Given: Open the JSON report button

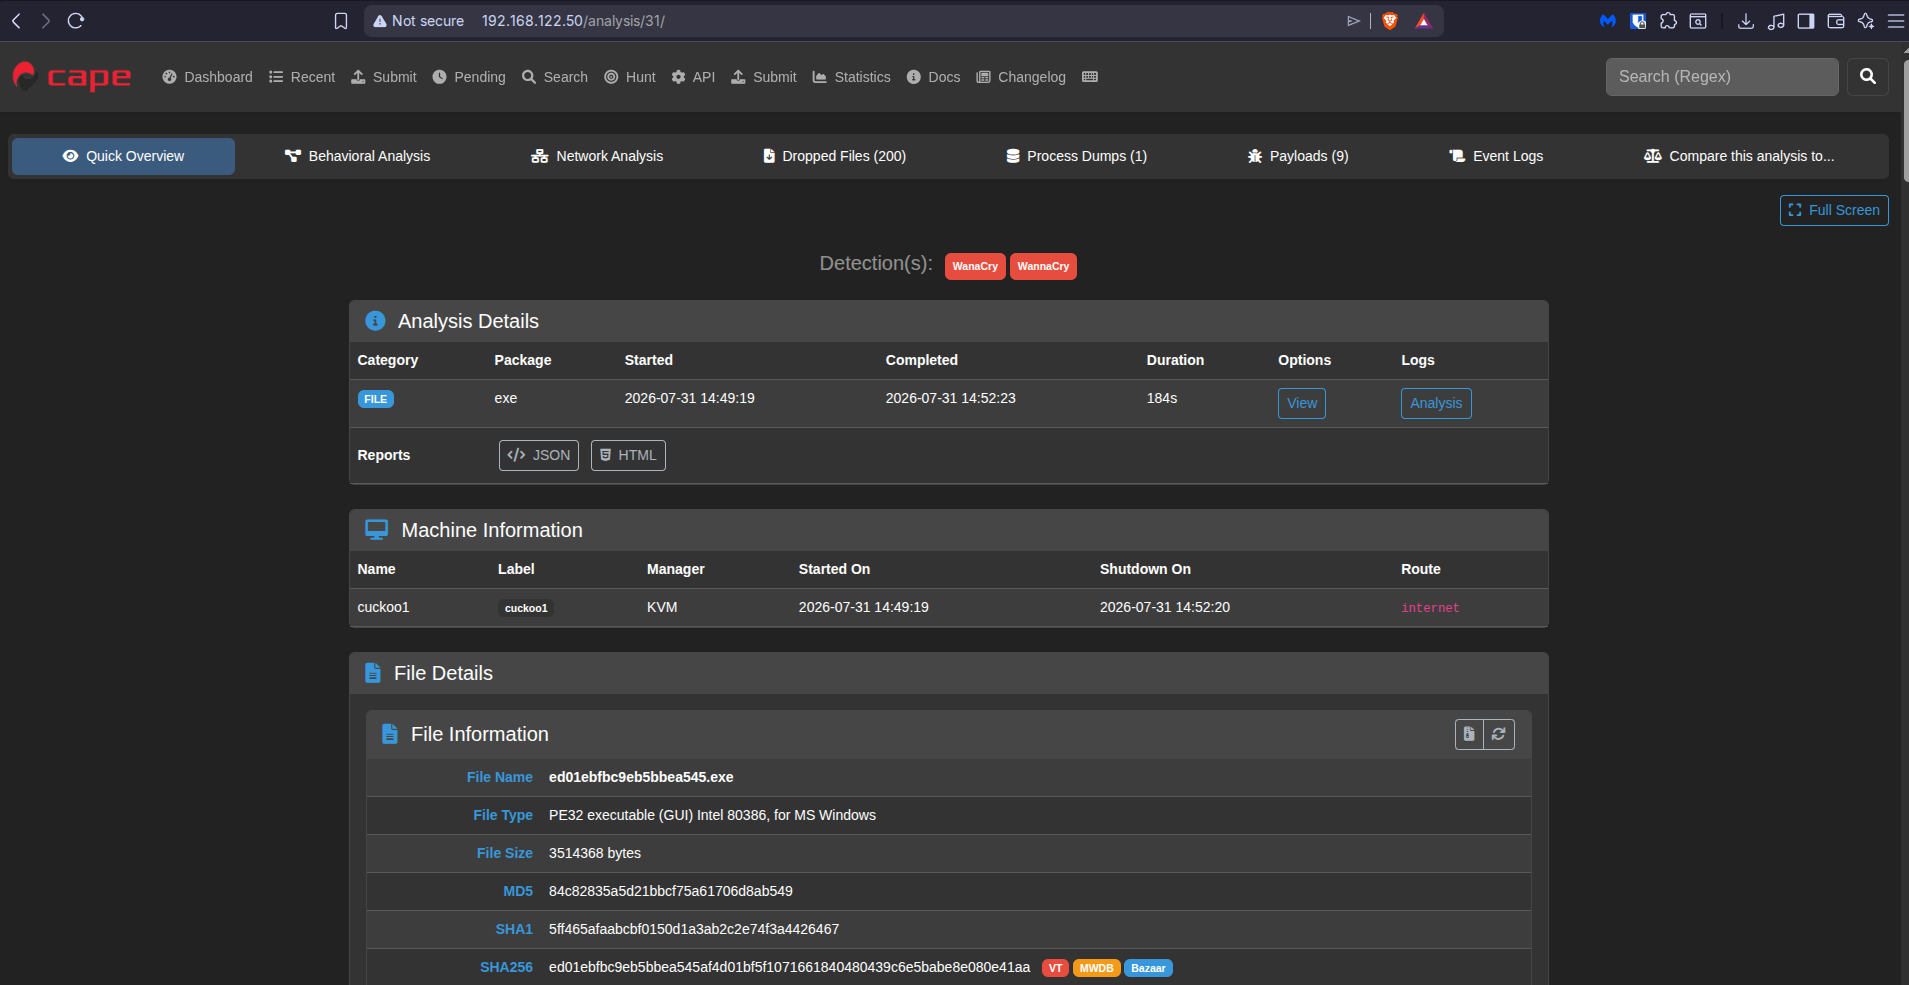Looking at the screenshot, I should tap(539, 455).
